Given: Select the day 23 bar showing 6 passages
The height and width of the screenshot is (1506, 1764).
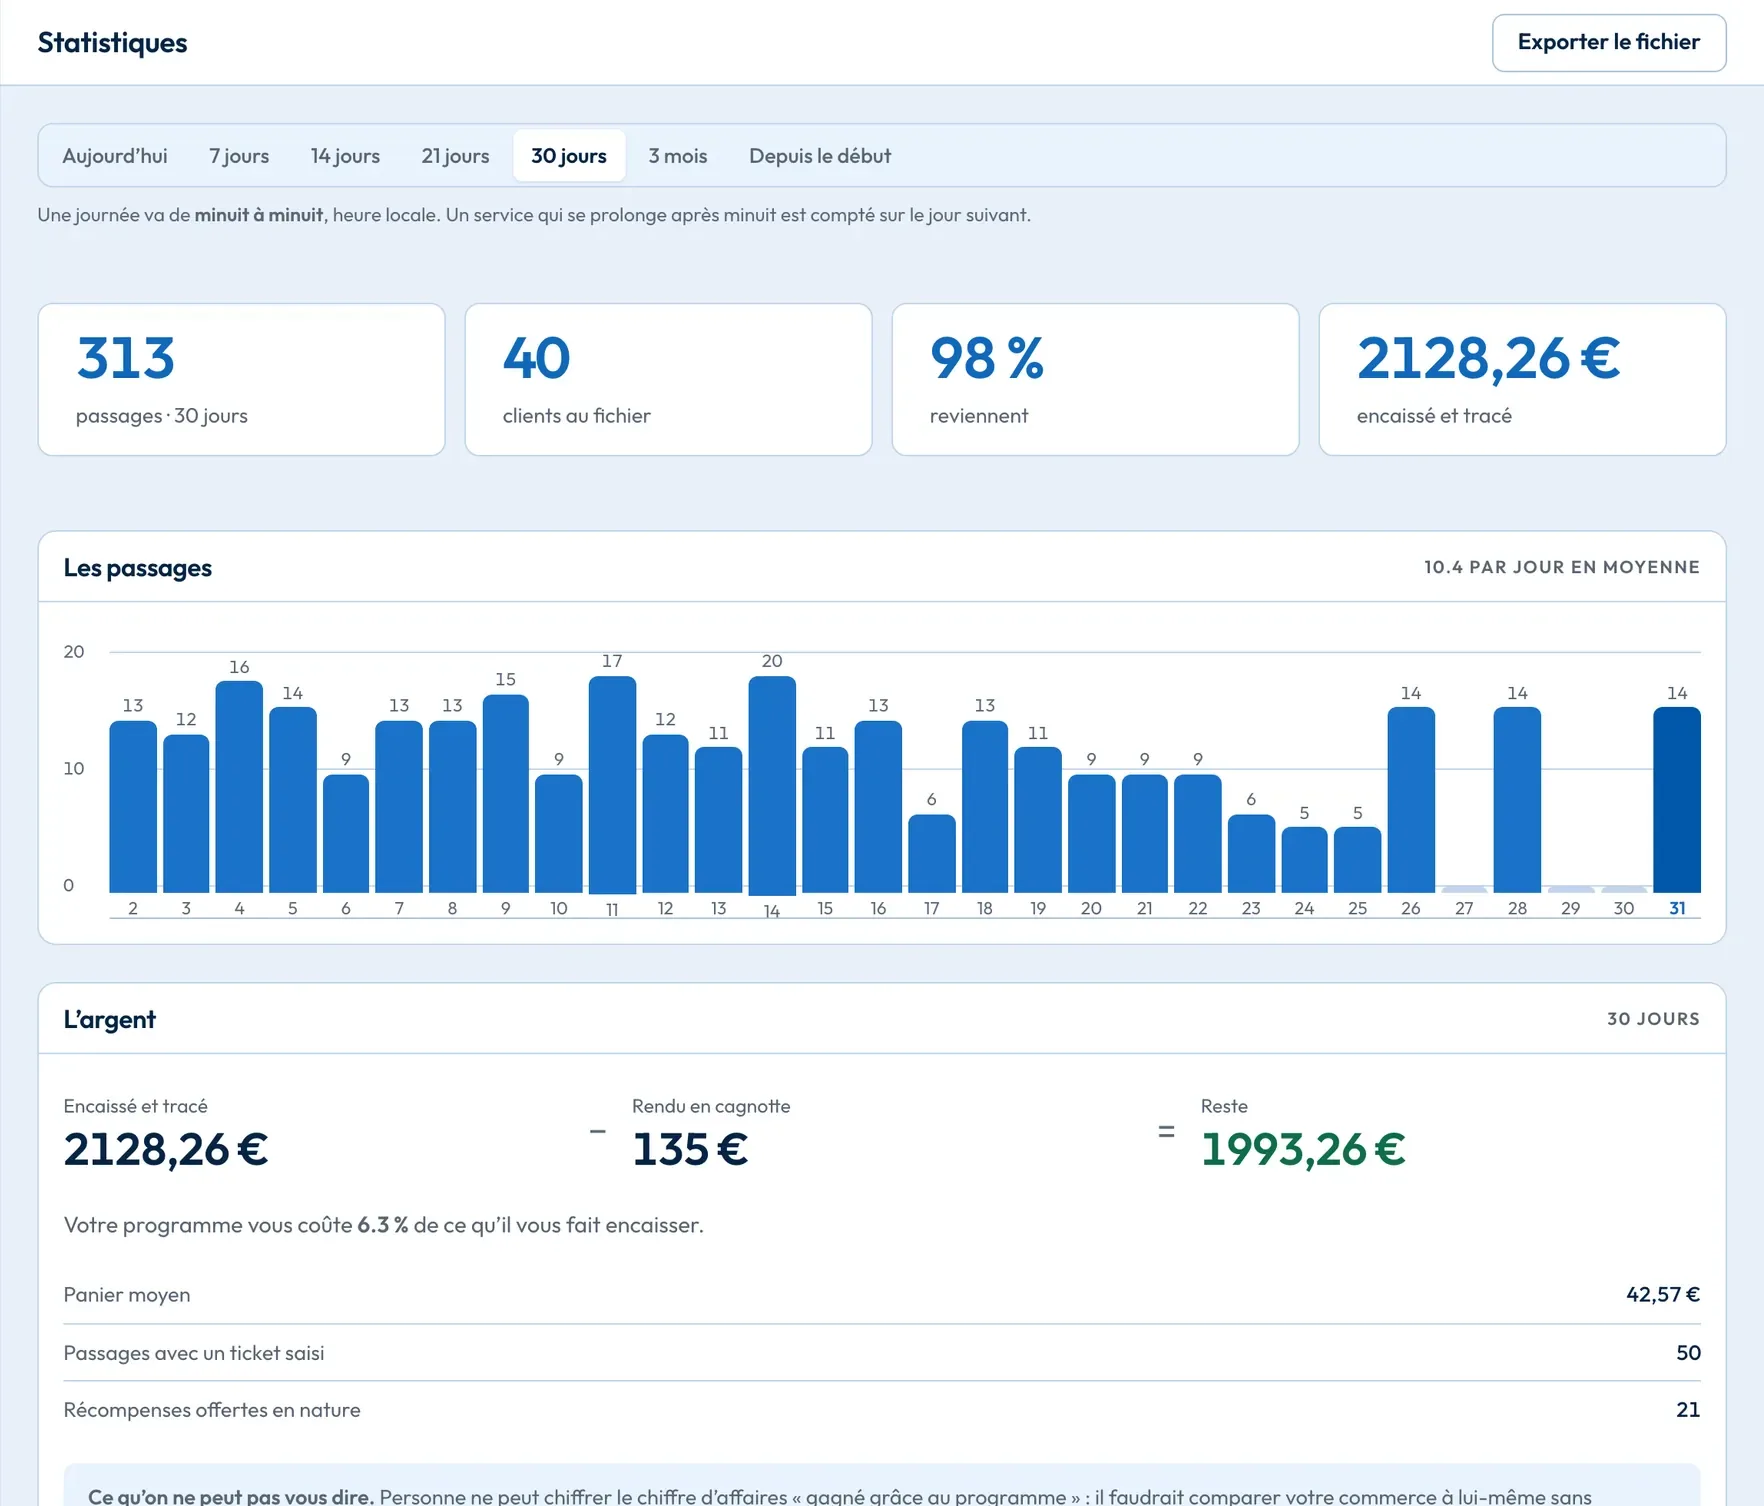Looking at the screenshot, I should pos(1251,854).
